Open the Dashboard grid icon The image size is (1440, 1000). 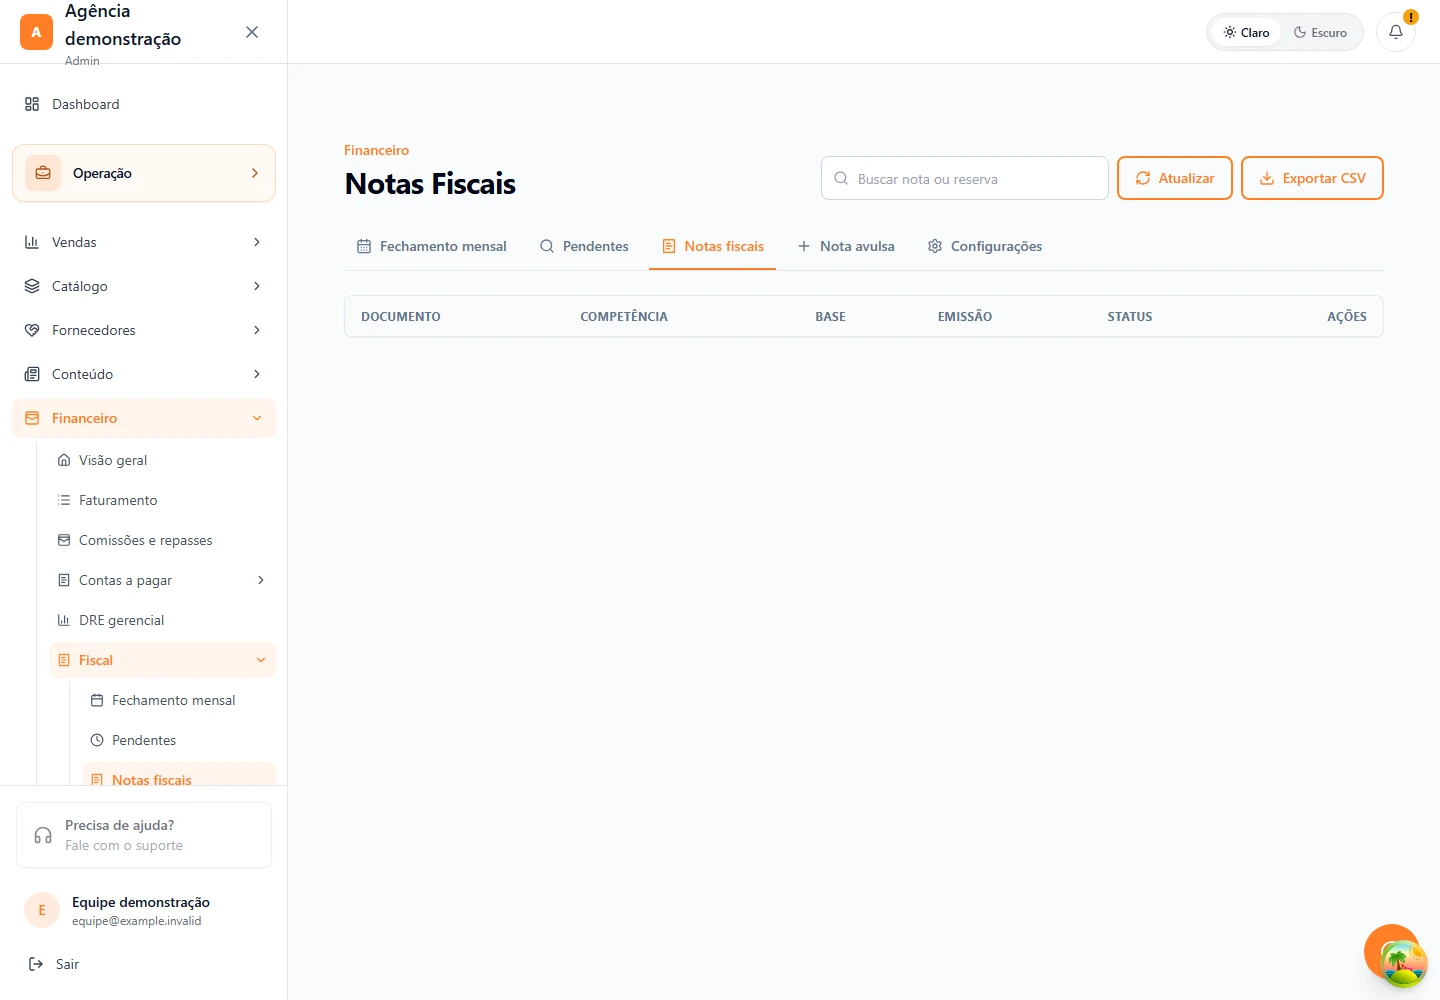[32, 104]
